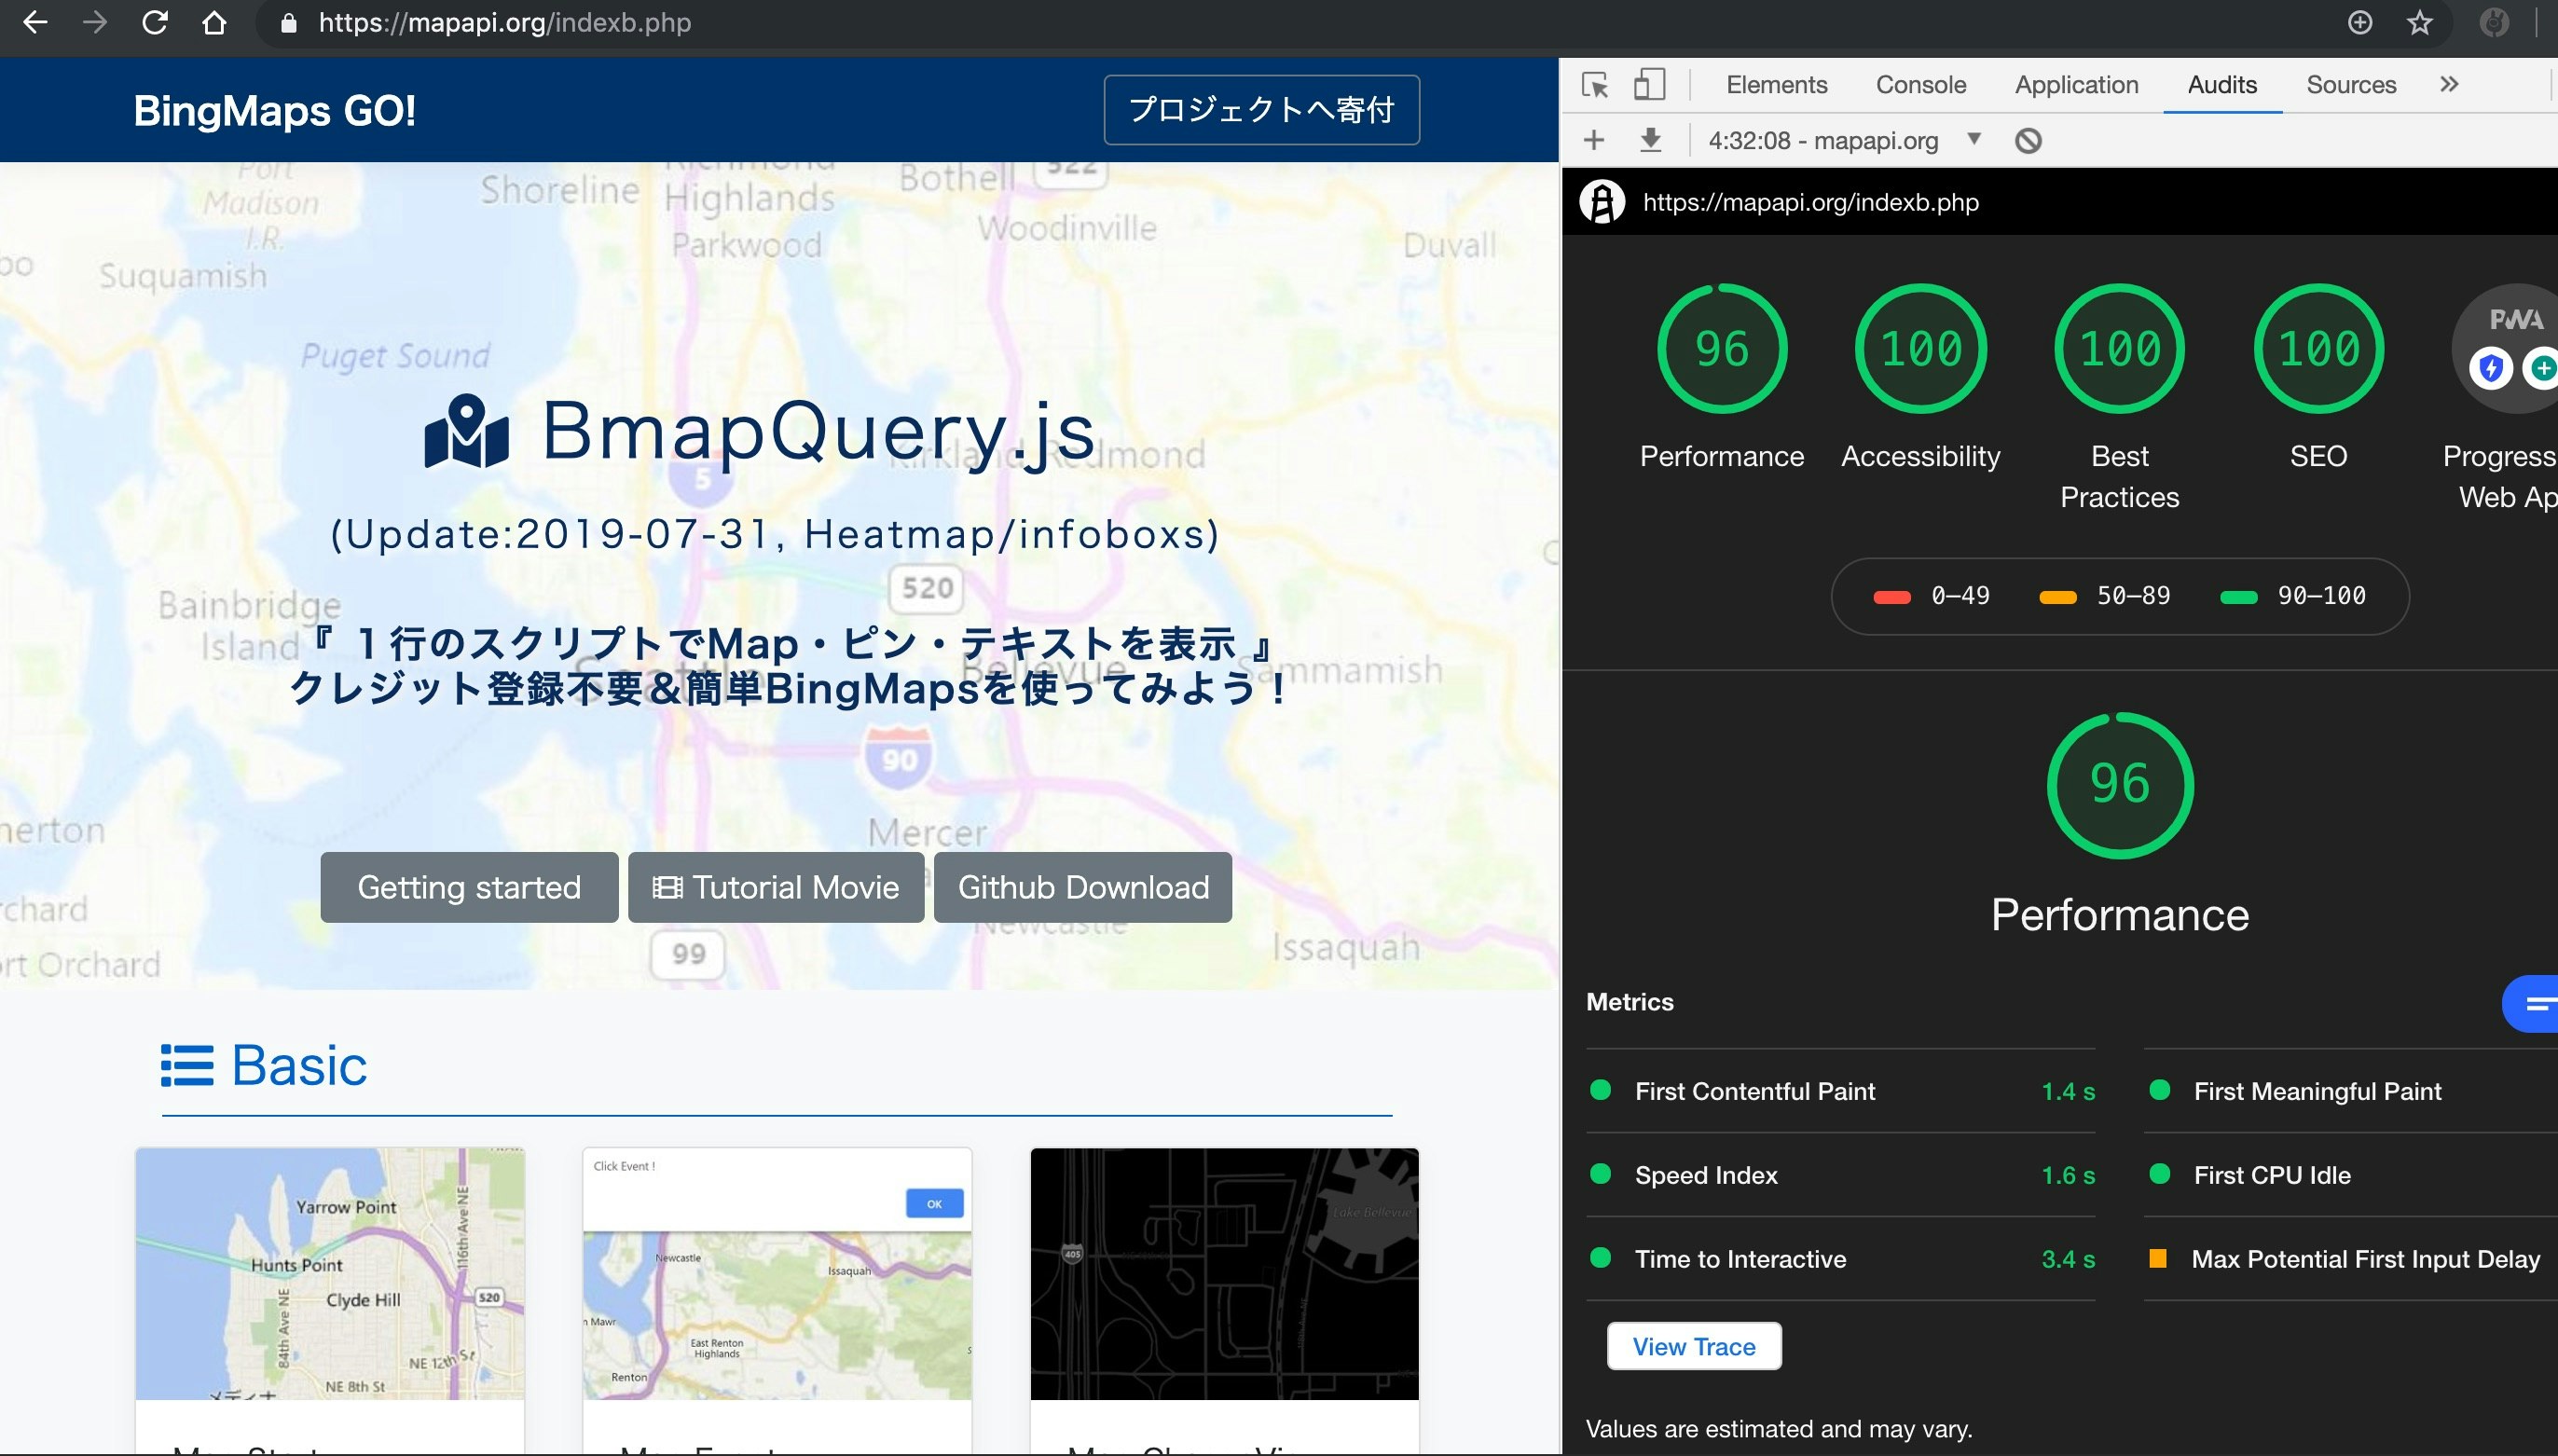Click the Lighthouse logo icon

tap(1602, 202)
